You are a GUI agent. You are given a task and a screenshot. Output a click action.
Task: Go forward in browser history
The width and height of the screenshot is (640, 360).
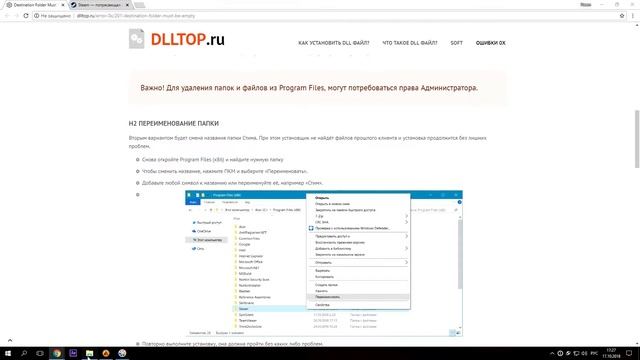(16, 16)
